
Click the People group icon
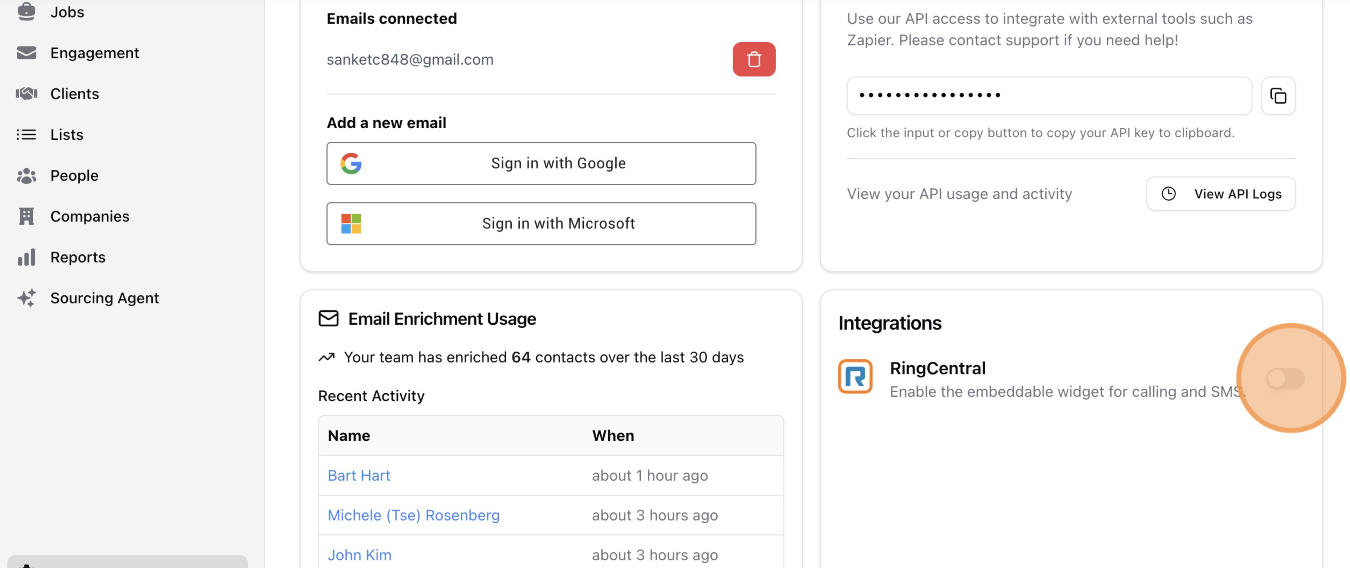click(x=27, y=176)
